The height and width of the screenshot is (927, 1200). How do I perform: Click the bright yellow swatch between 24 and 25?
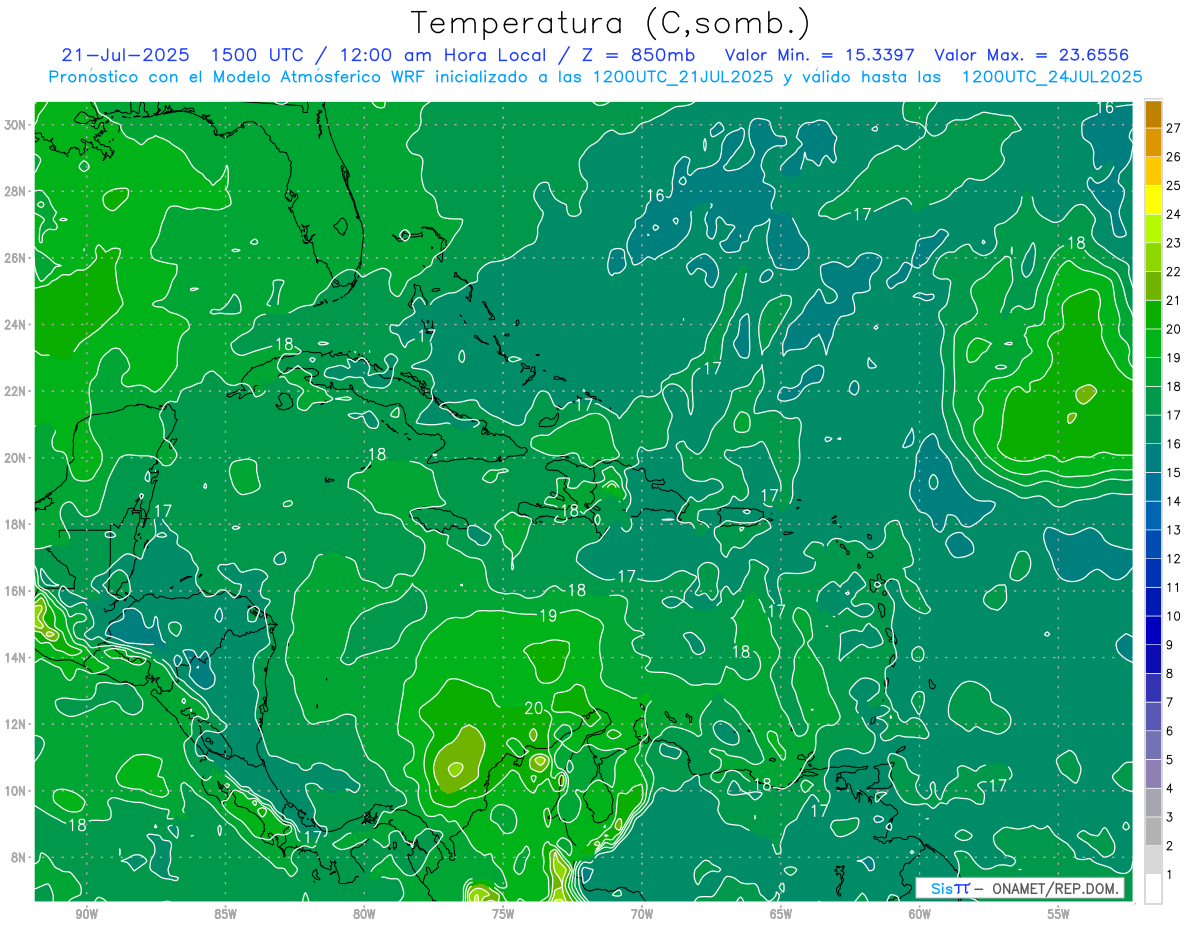1153,199
